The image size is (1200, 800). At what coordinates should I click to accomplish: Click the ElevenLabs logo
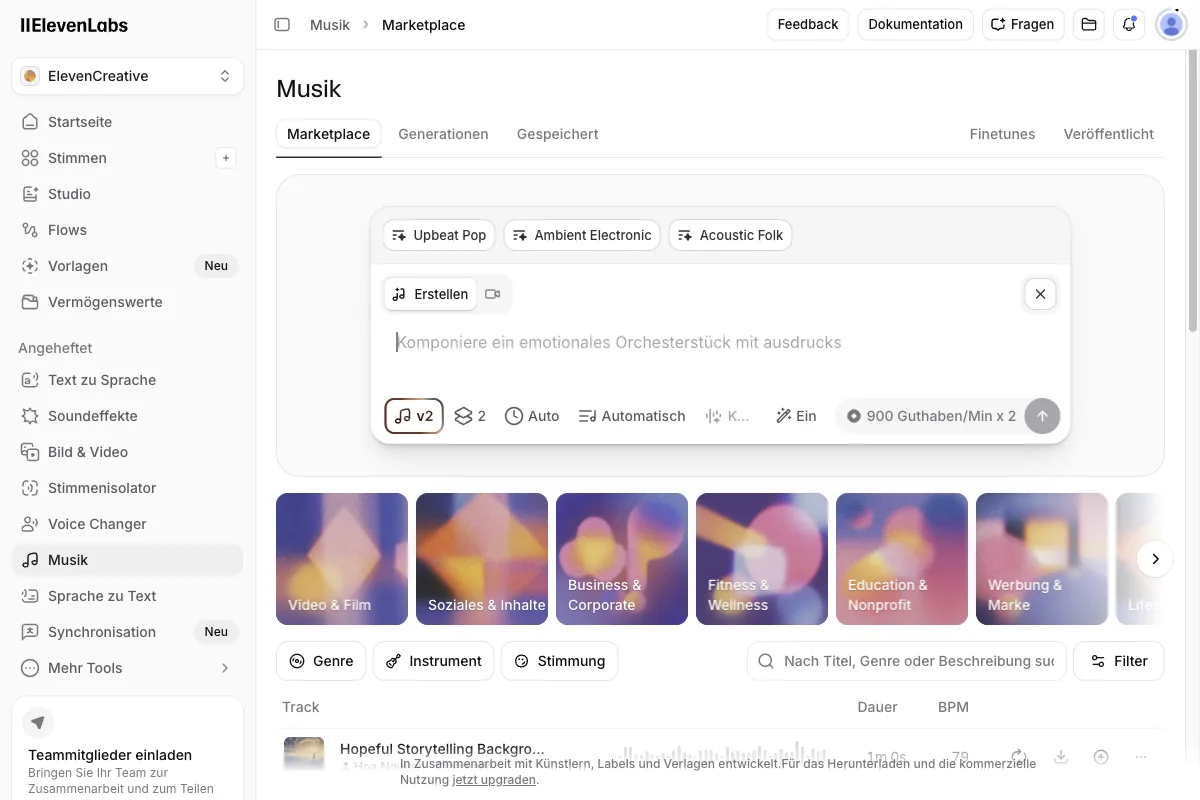tap(74, 26)
